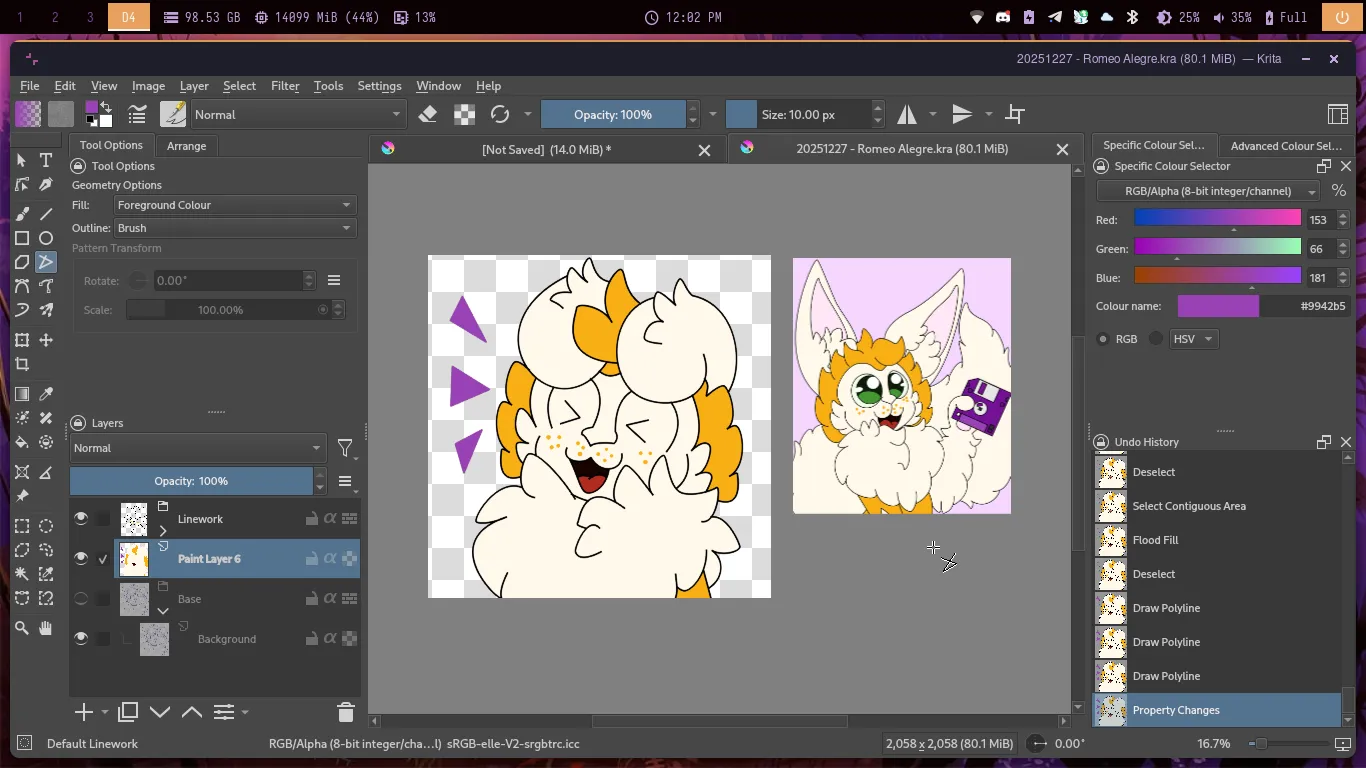The width and height of the screenshot is (1366, 768).
Task: Adjust the Red colour channel slider
Action: click(1217, 218)
